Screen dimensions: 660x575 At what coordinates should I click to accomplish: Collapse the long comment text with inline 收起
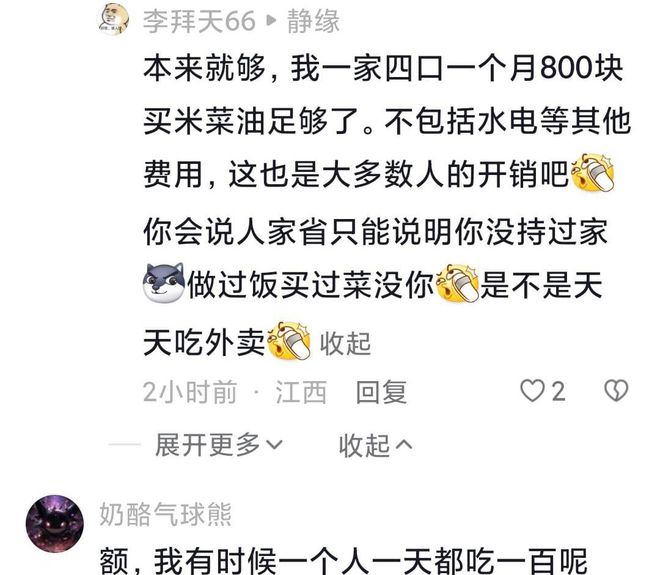[x=345, y=343]
